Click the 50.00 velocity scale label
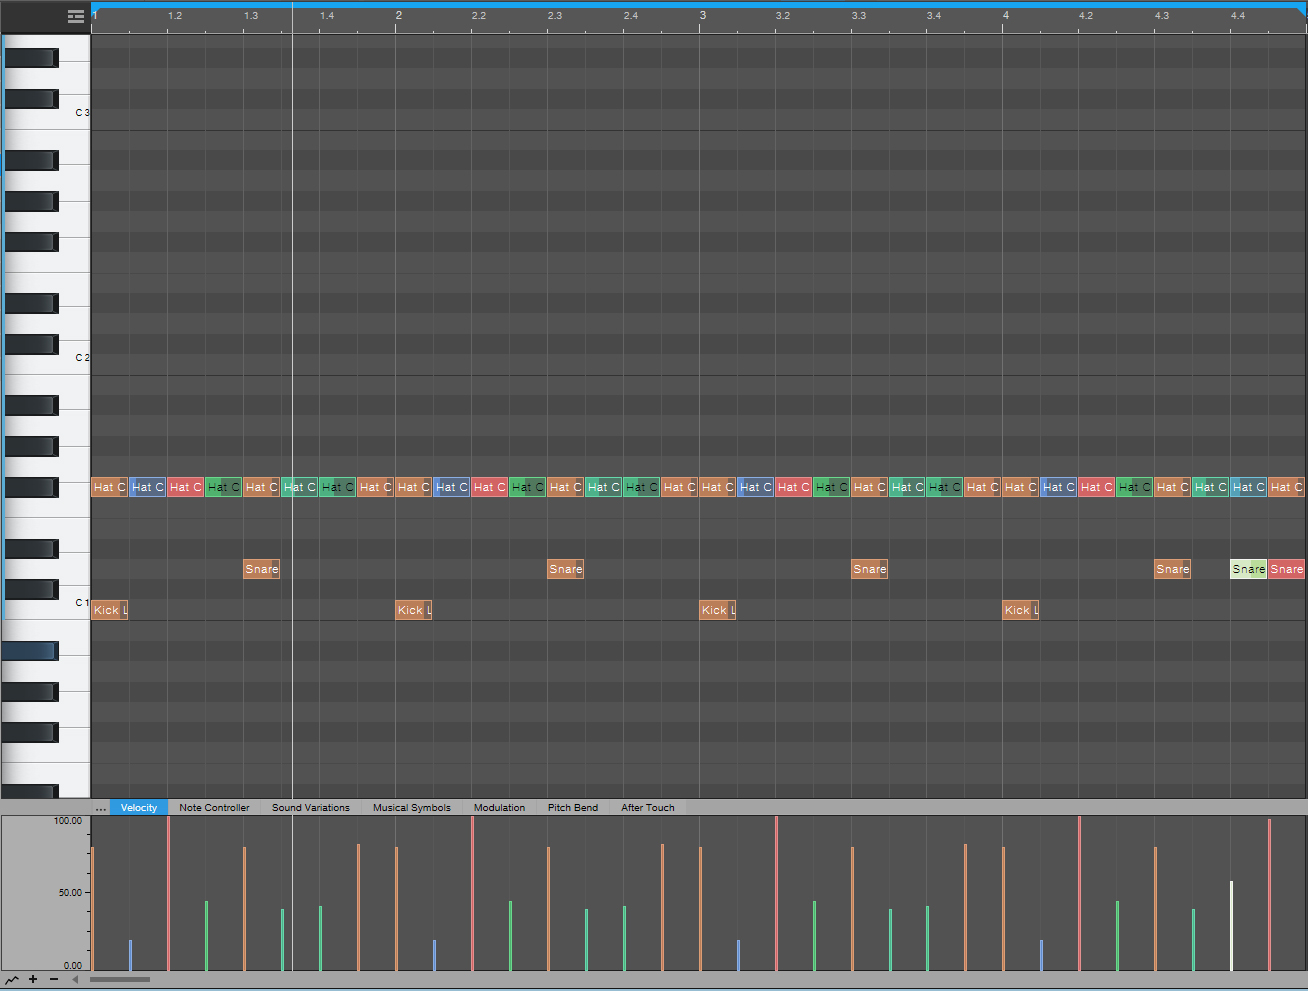This screenshot has width=1308, height=991. point(70,893)
